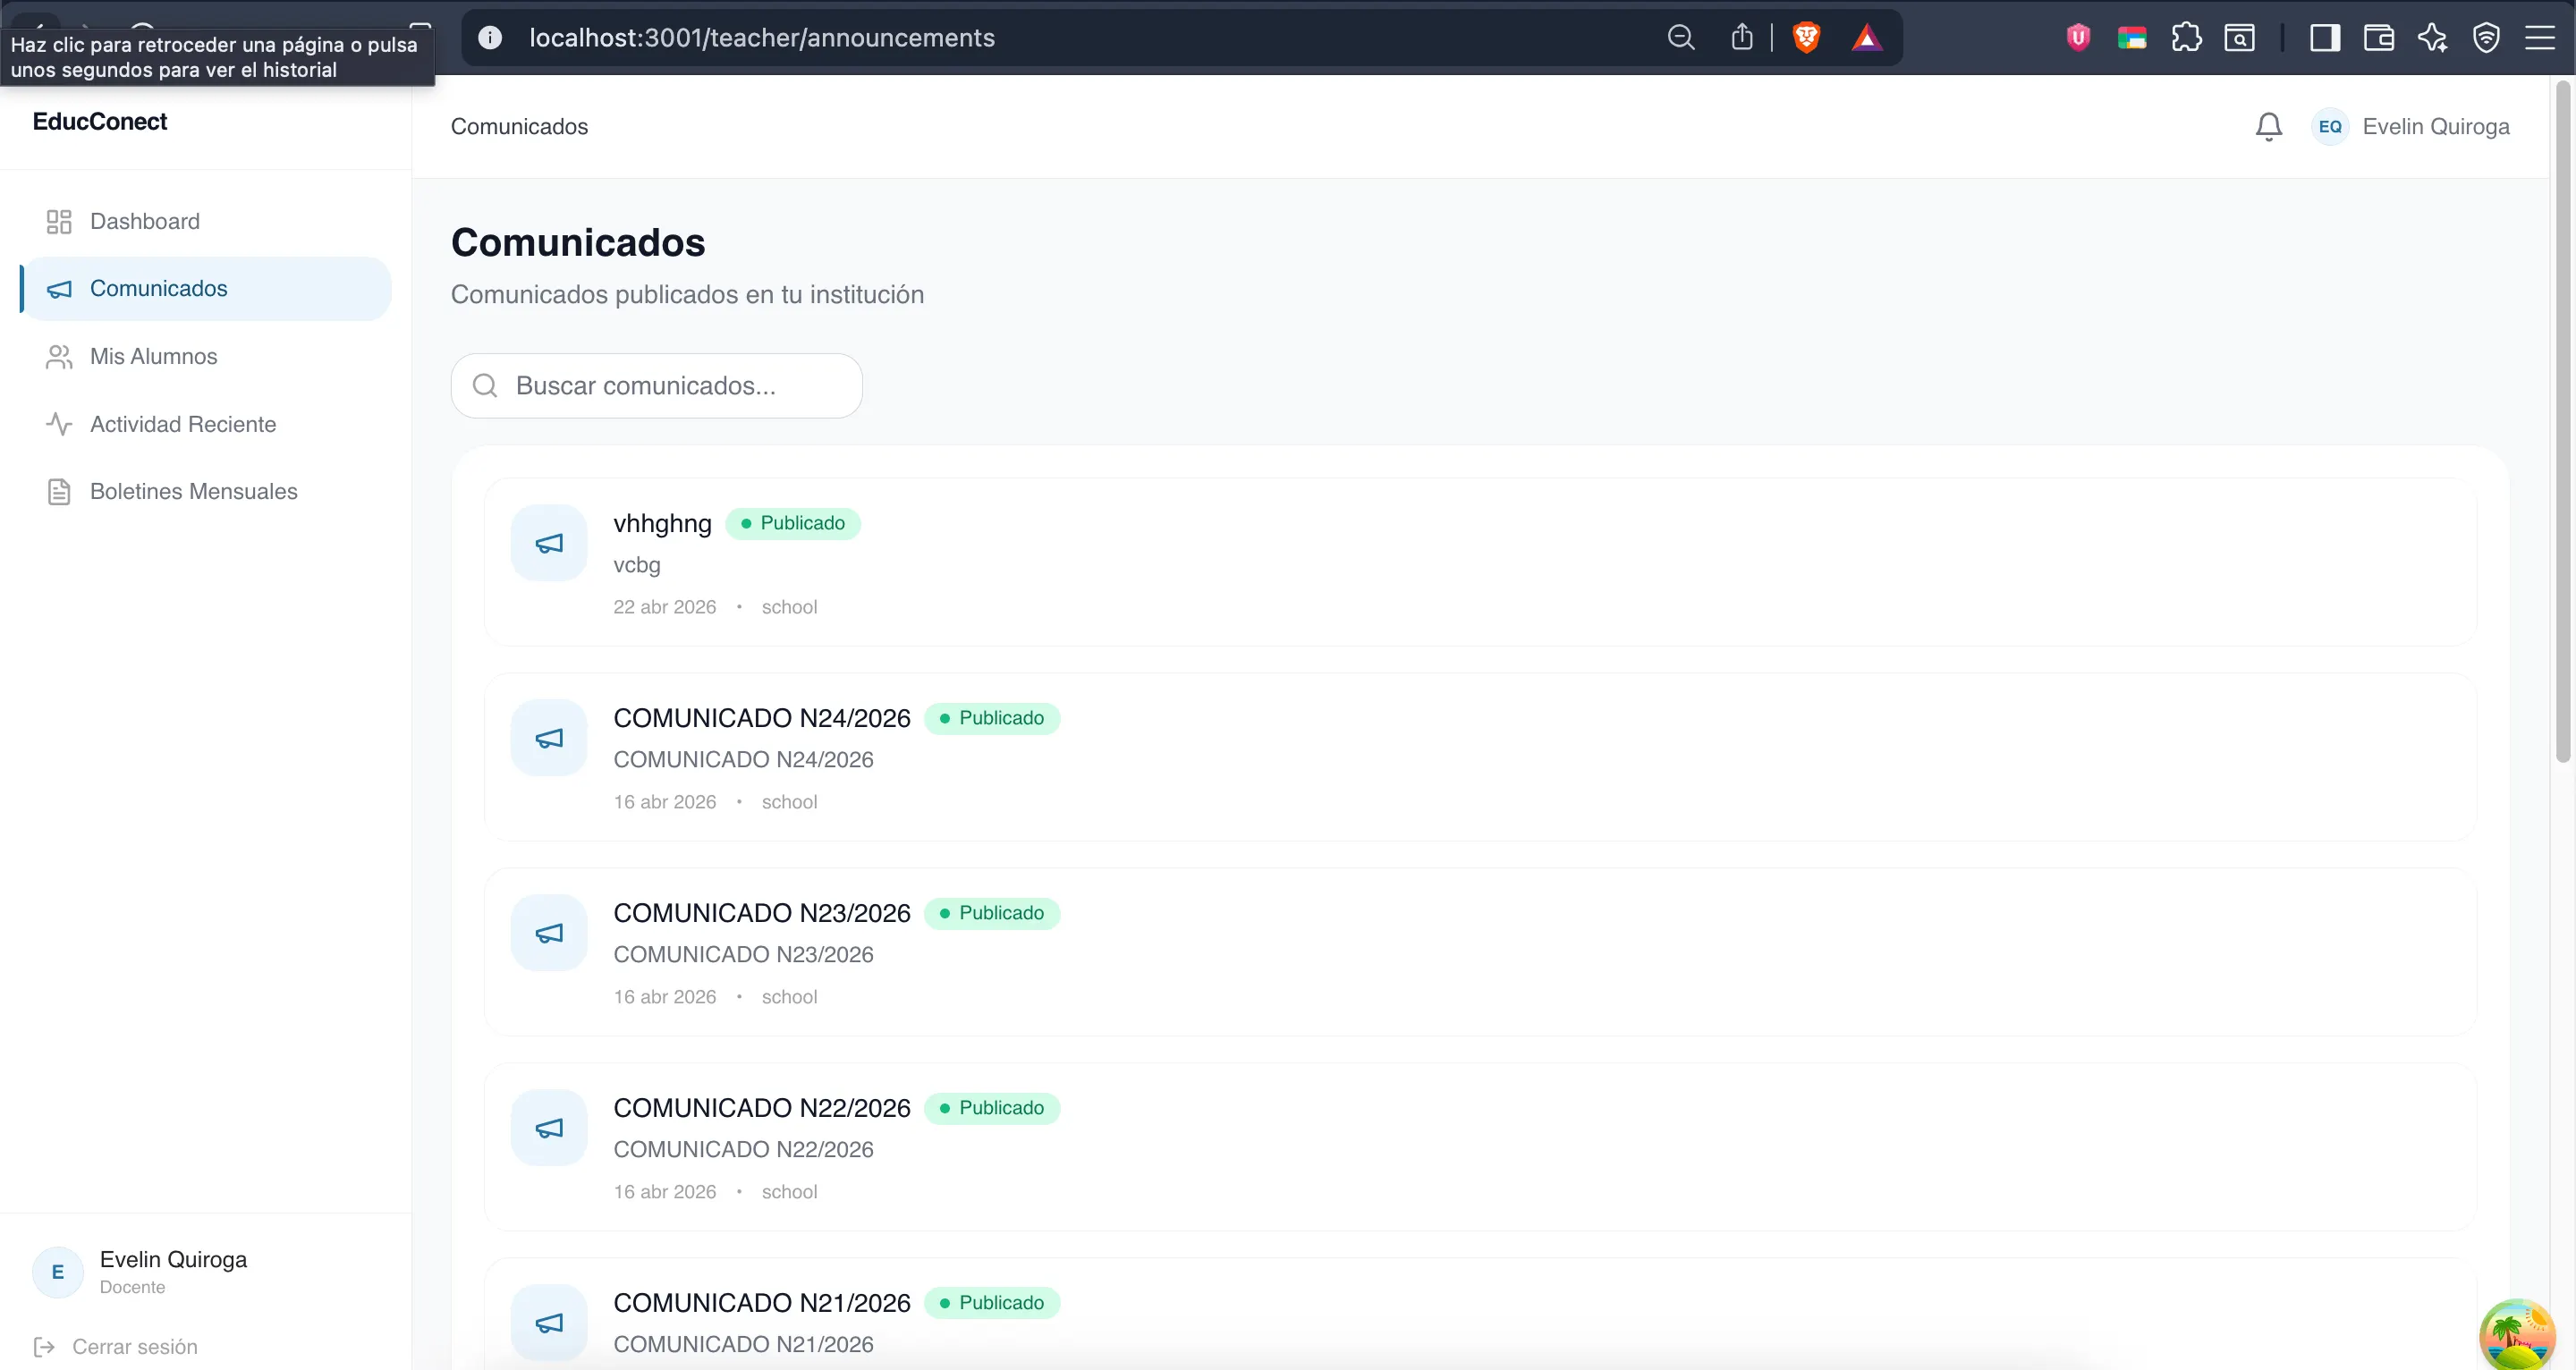The height and width of the screenshot is (1370, 2576).
Task: Open the COMUNICADO N23/2026 announcement title
Action: coord(761,913)
